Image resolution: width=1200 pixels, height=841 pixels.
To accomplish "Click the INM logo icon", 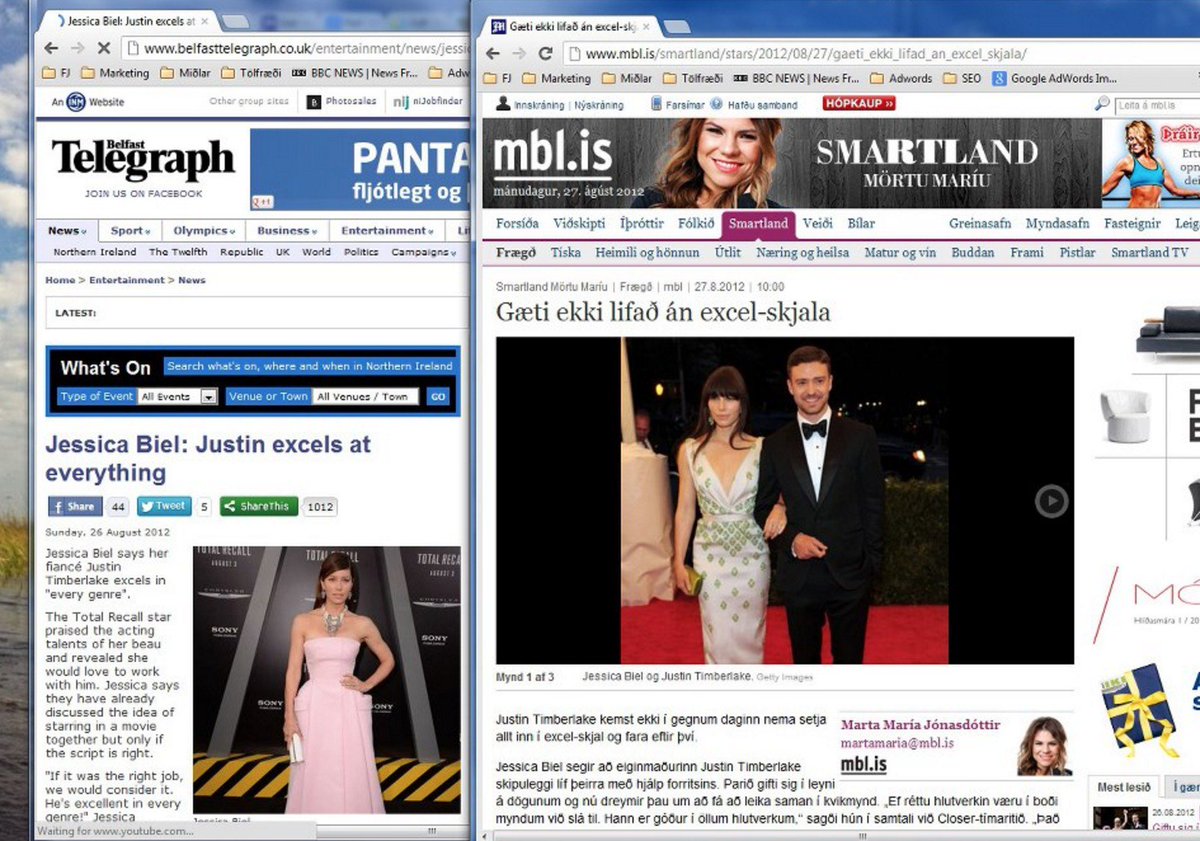I will (75, 101).
